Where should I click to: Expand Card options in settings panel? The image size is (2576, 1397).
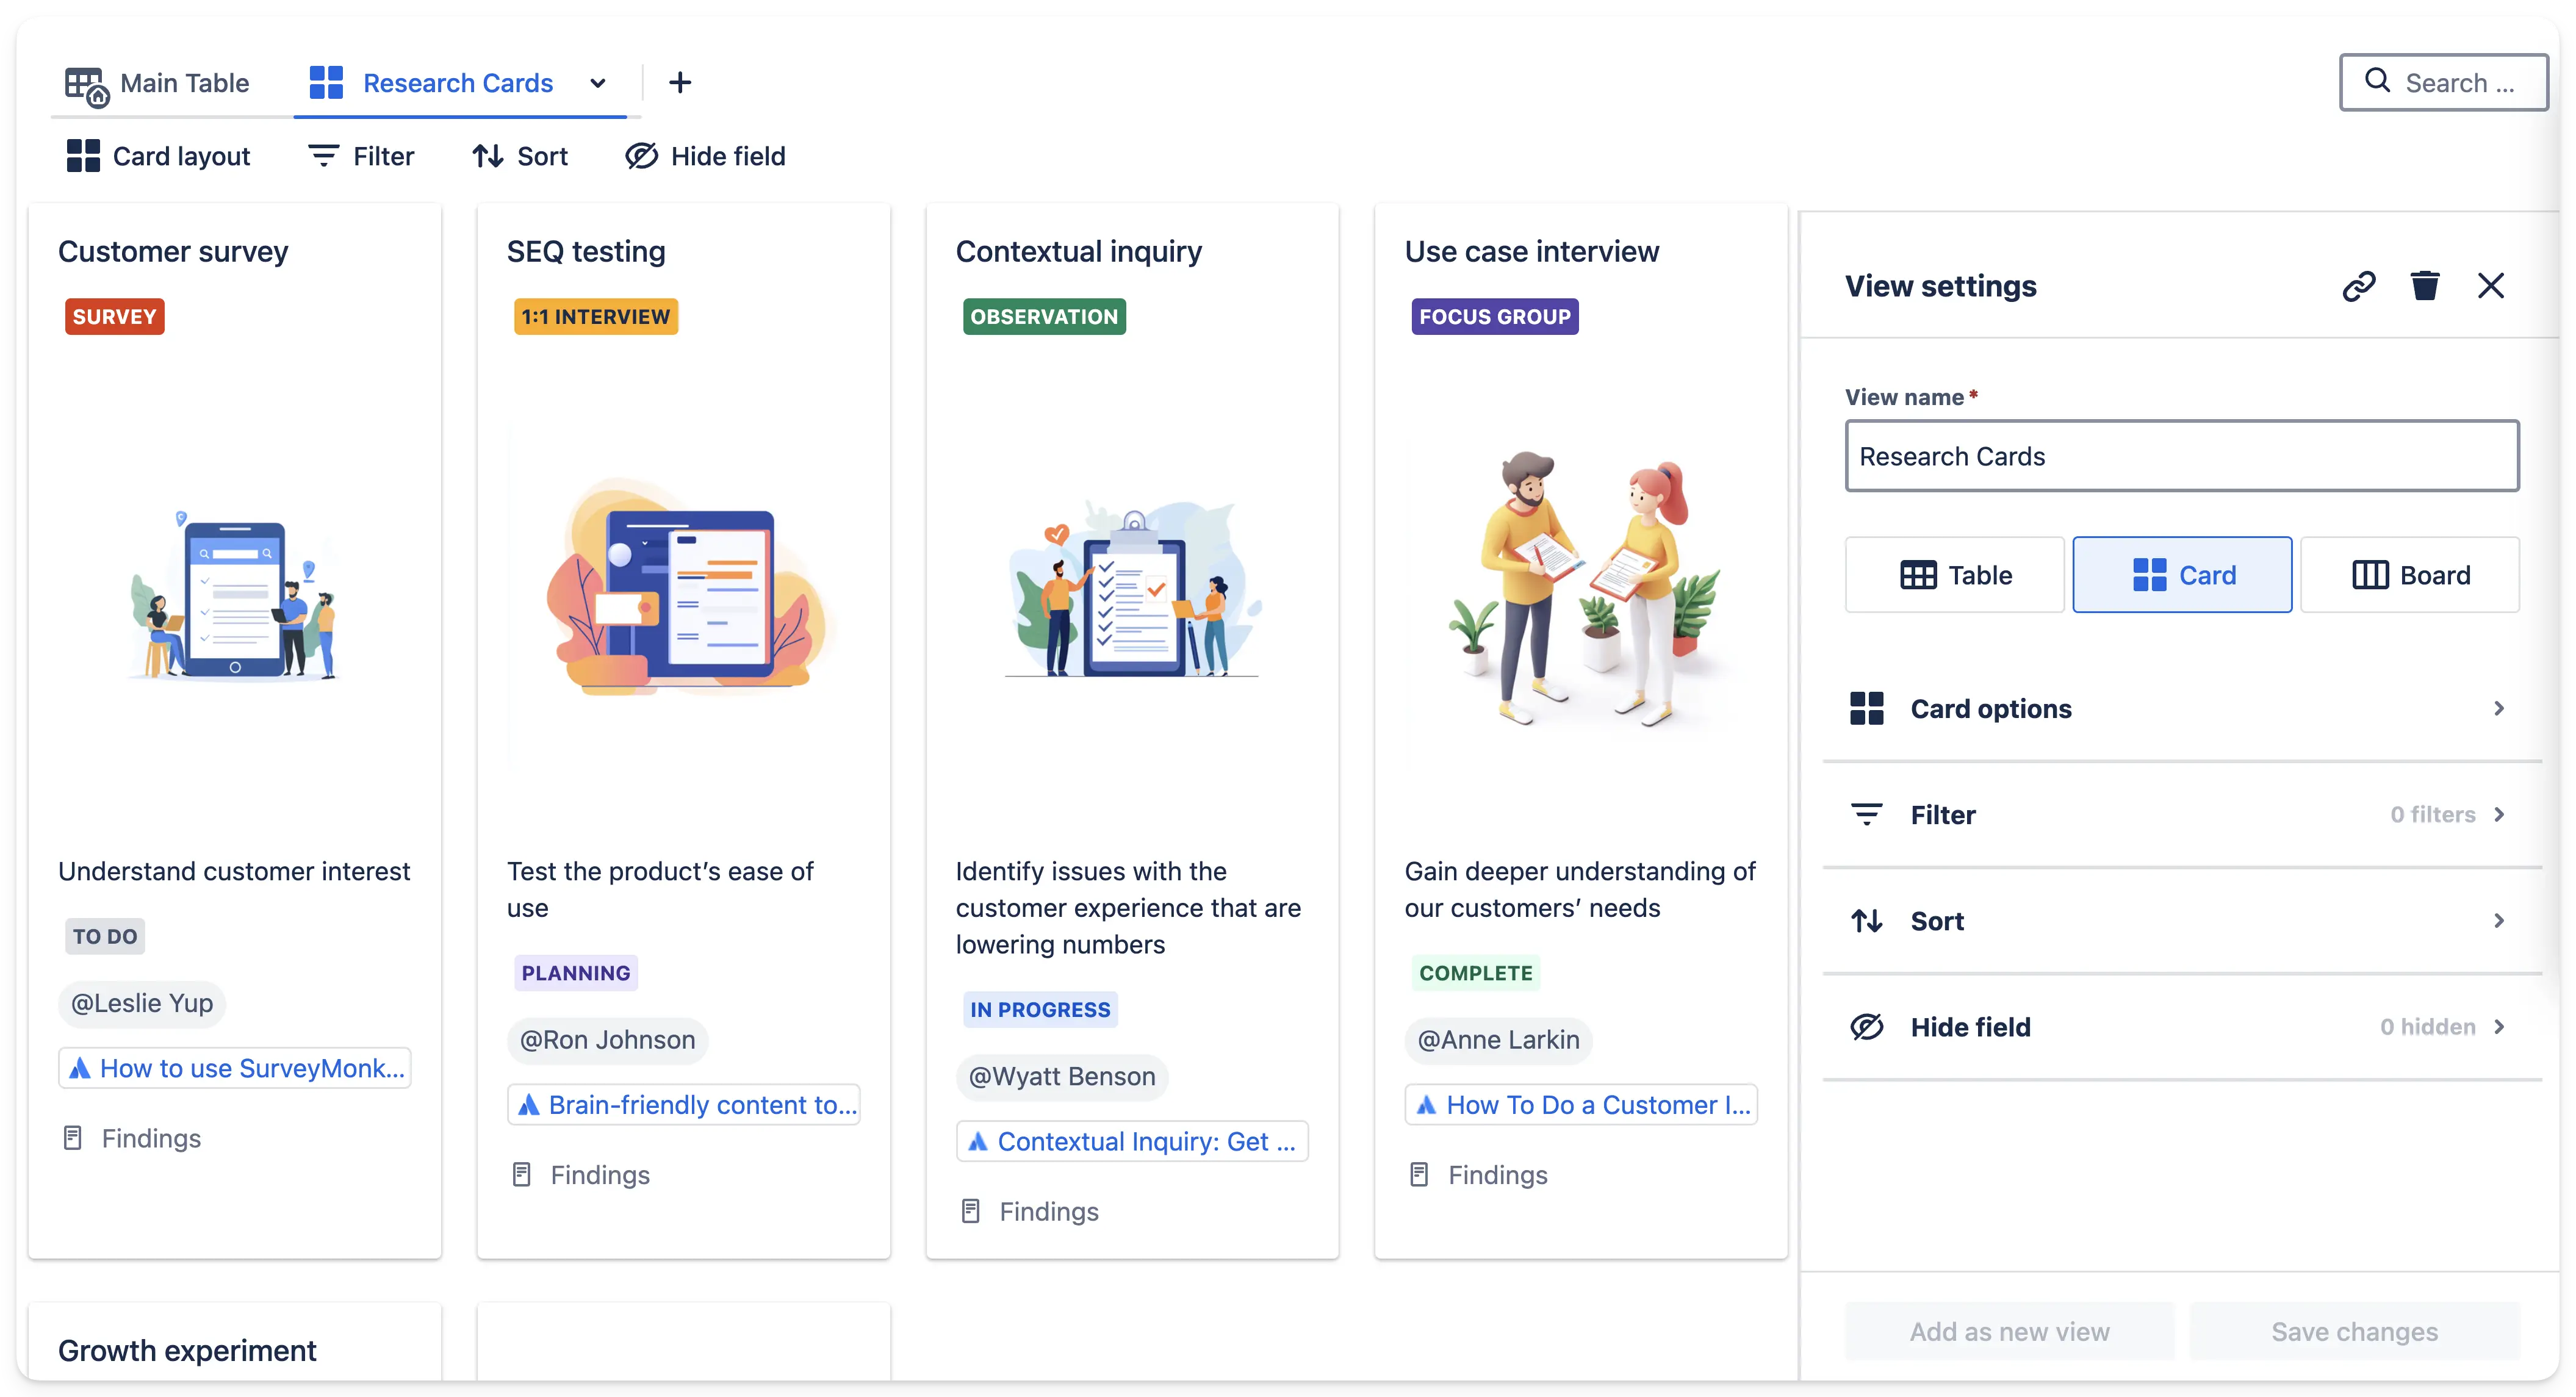coord(2181,709)
